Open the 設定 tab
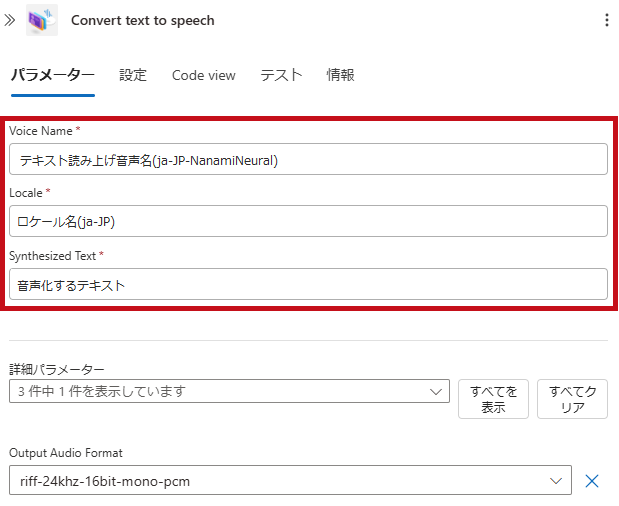 pyautogui.click(x=133, y=75)
